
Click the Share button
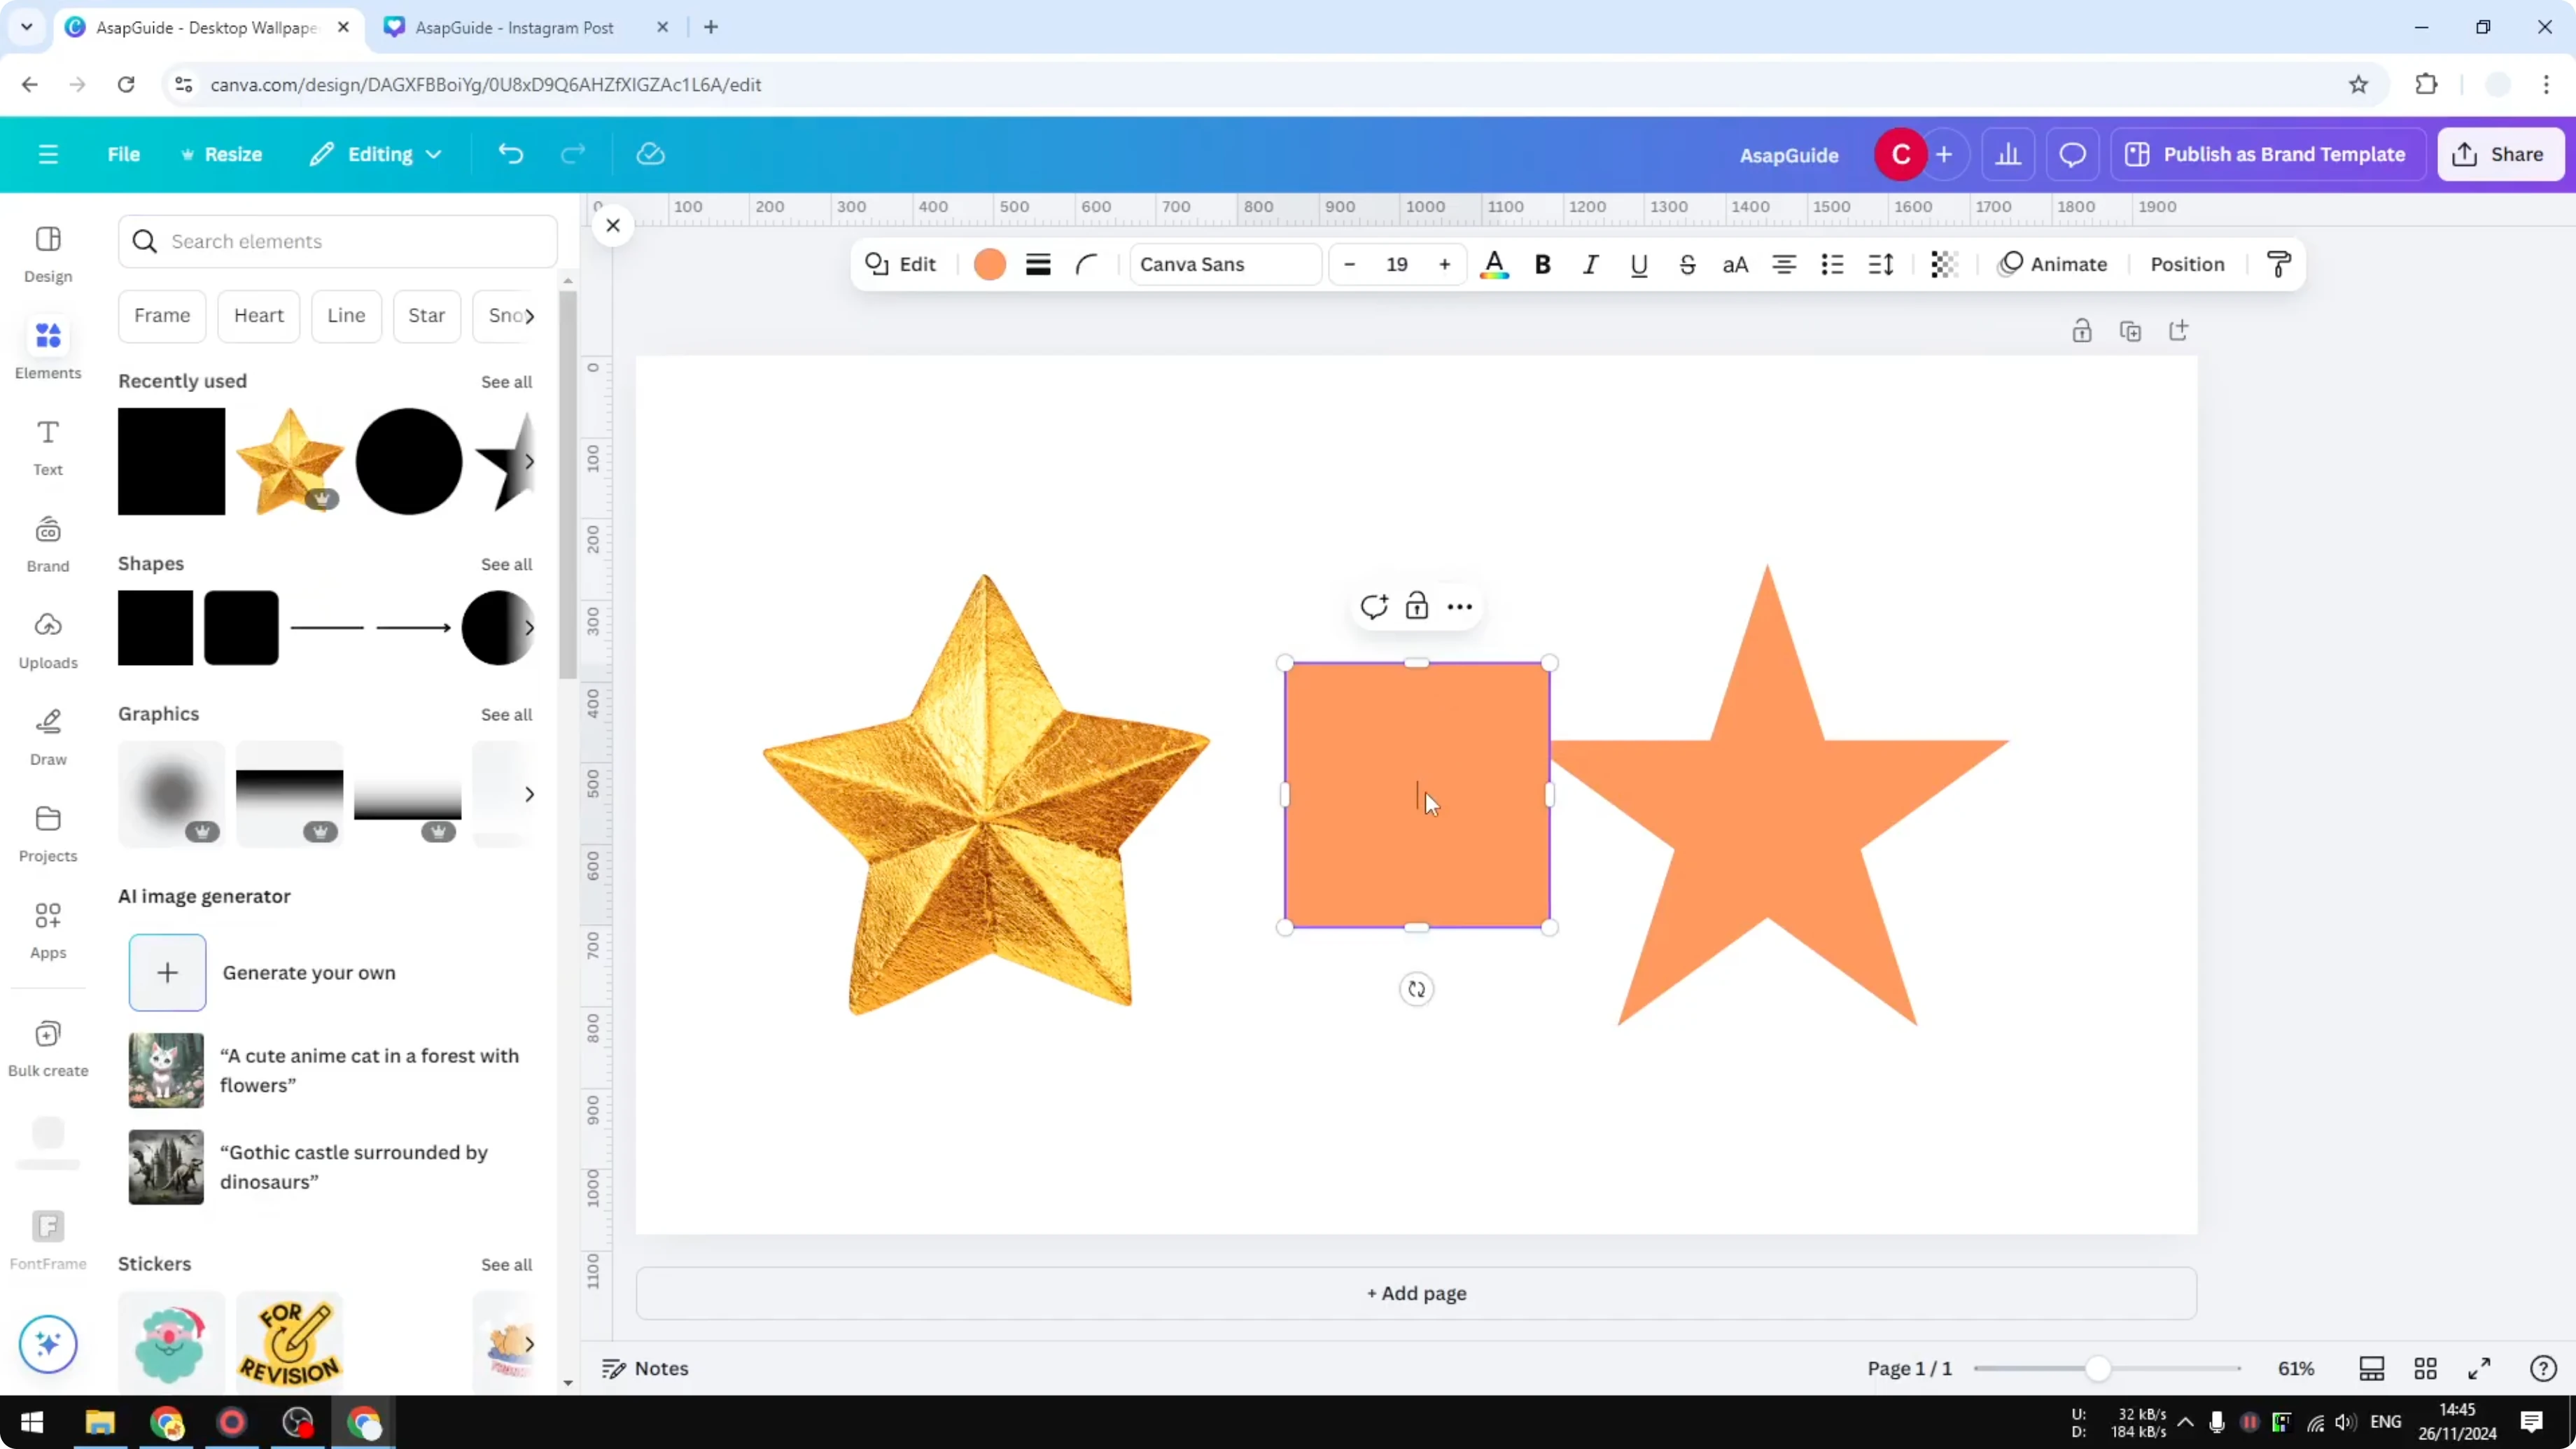pos(2500,153)
